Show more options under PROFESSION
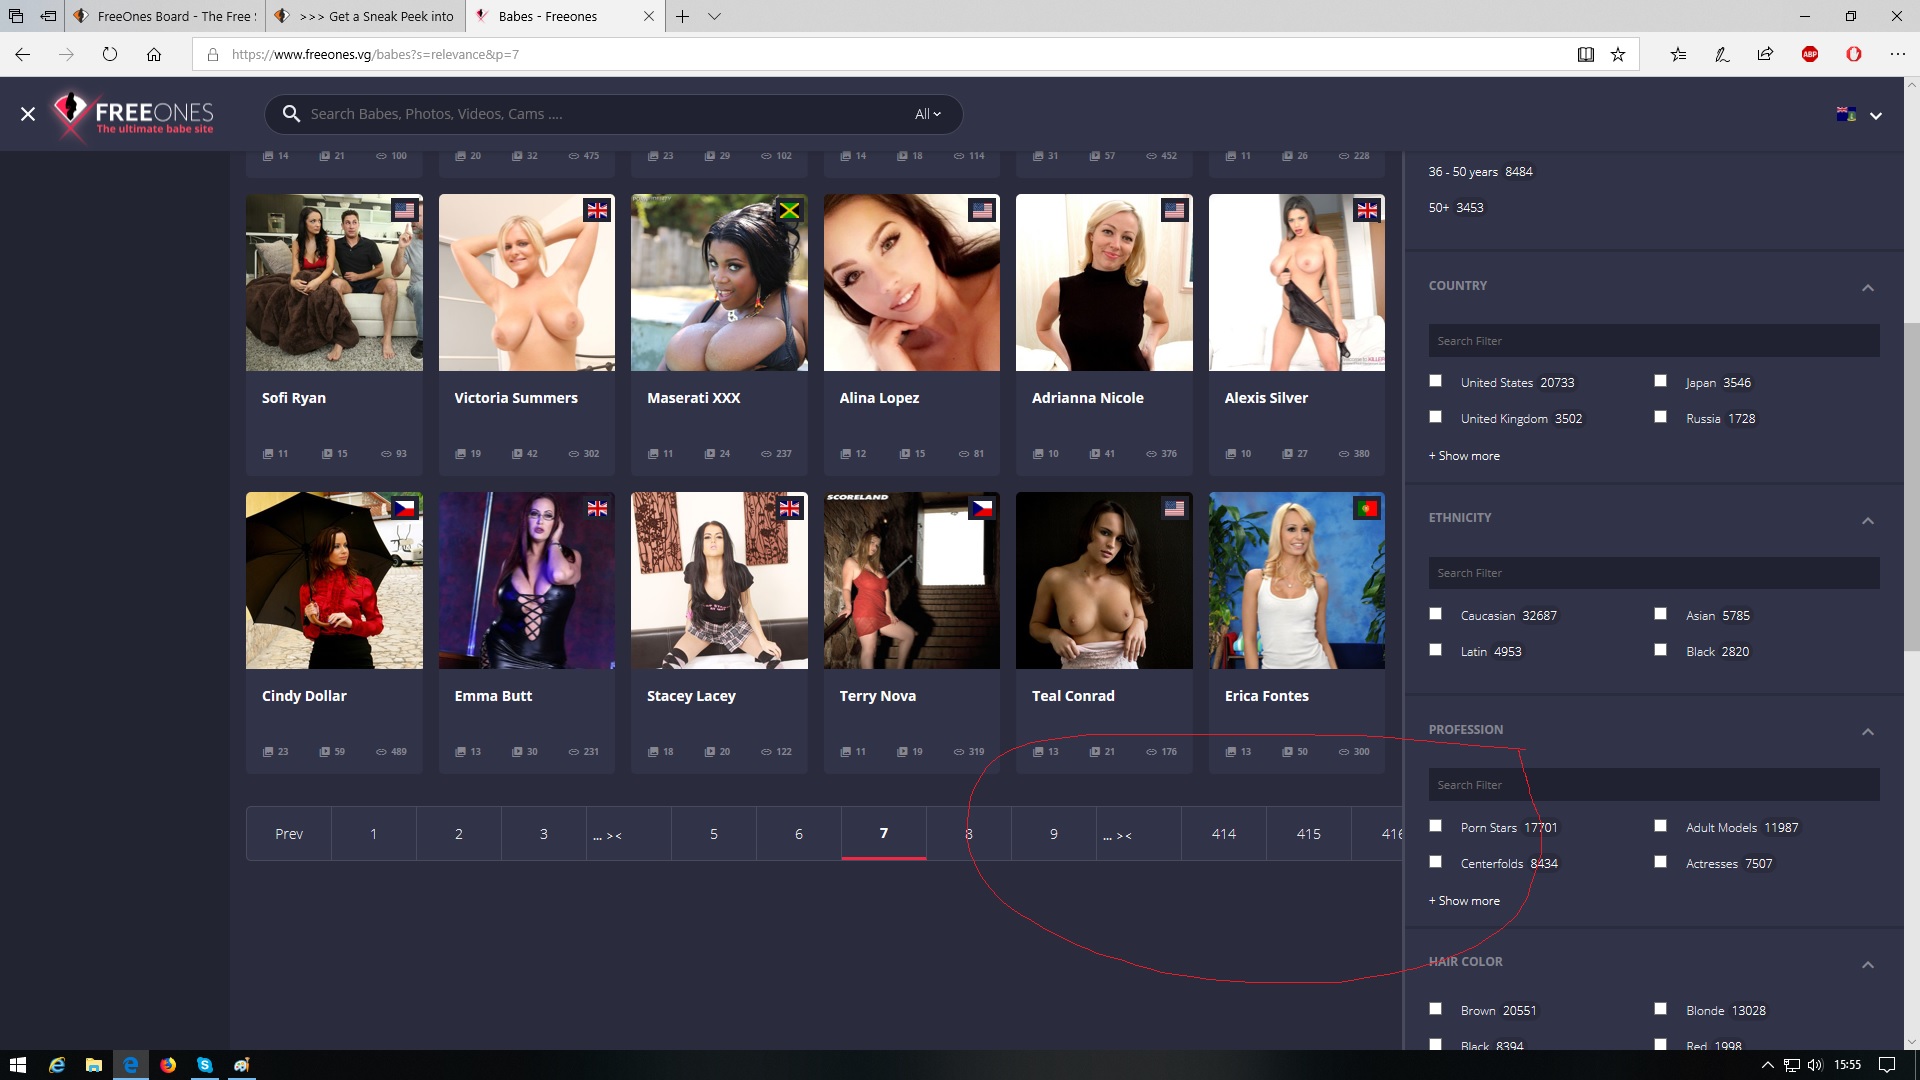Viewport: 1920px width, 1080px height. coord(1464,901)
